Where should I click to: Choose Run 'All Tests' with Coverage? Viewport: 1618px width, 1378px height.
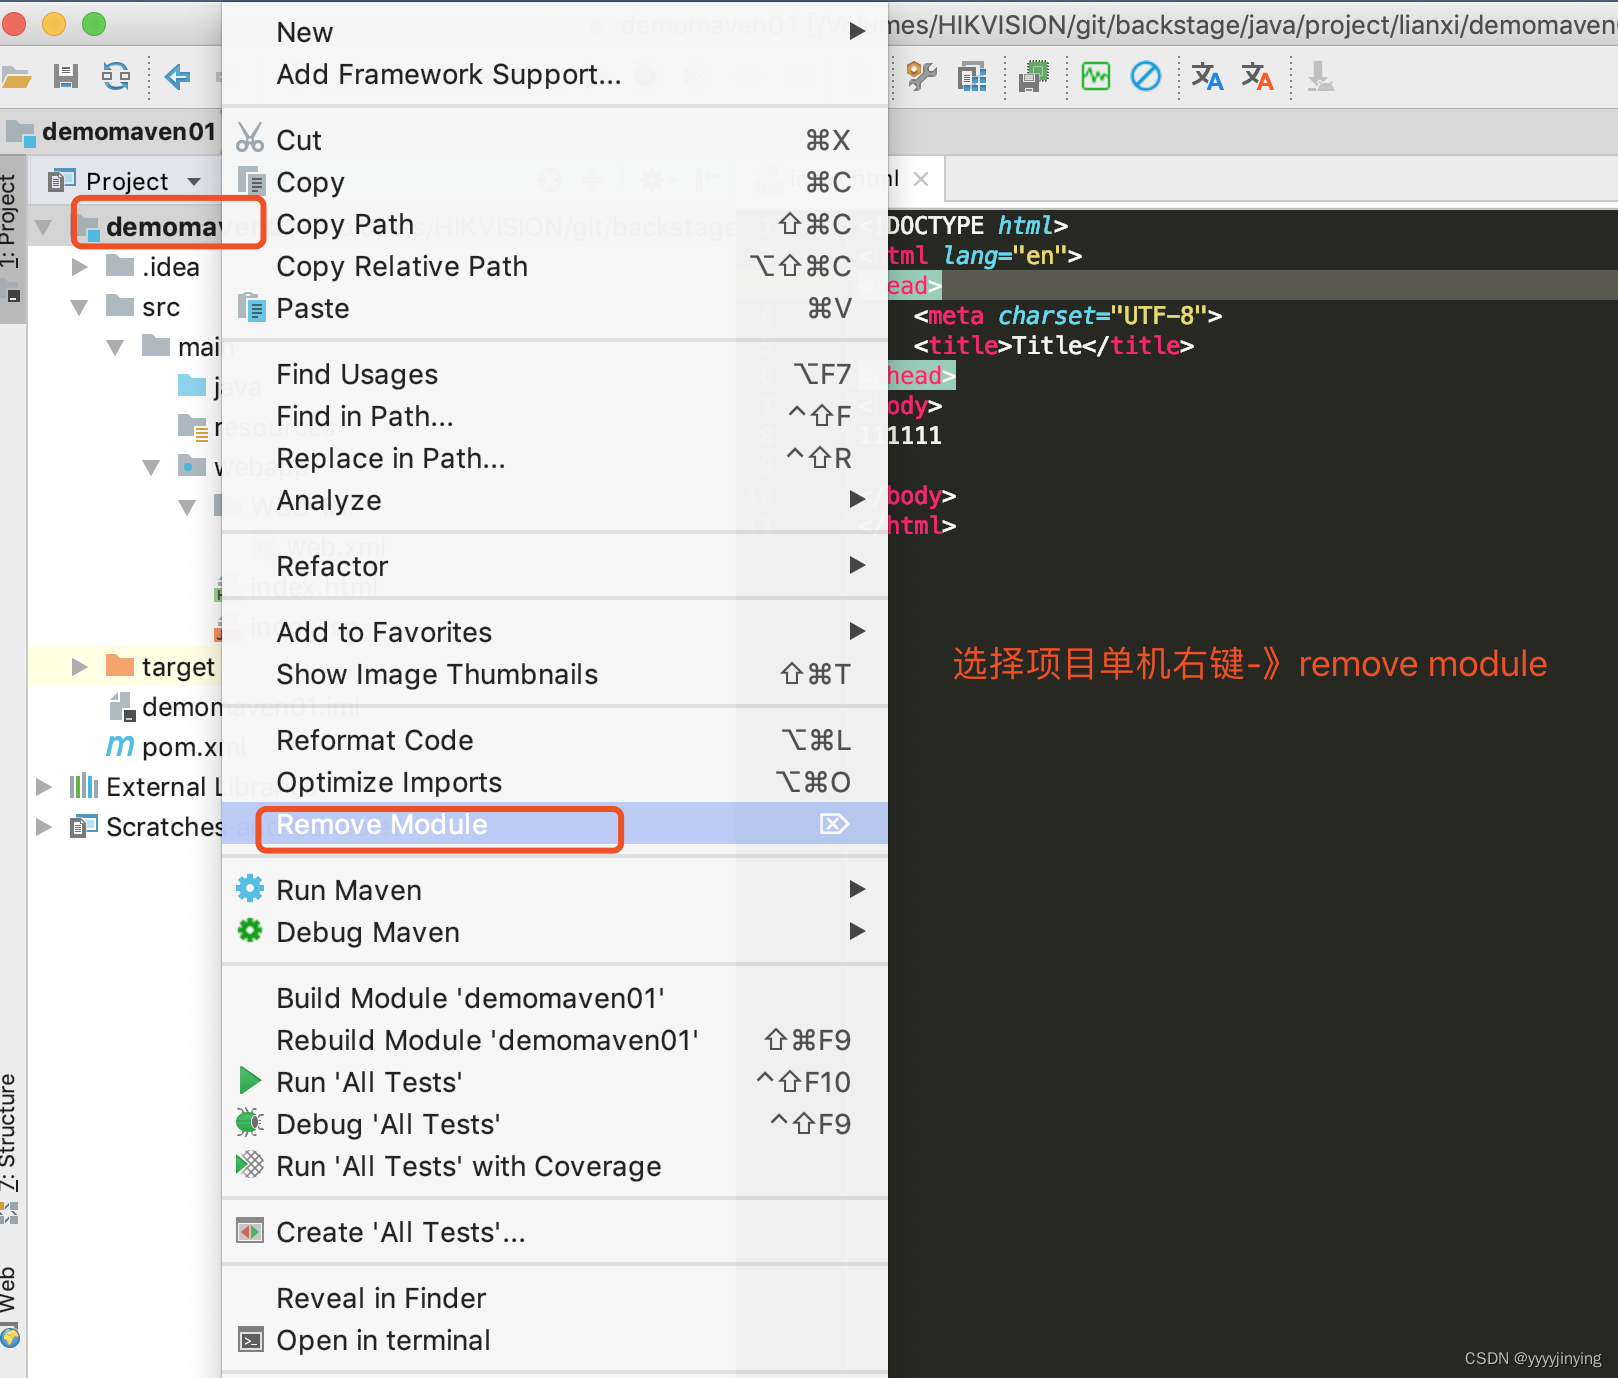coord(554,1166)
